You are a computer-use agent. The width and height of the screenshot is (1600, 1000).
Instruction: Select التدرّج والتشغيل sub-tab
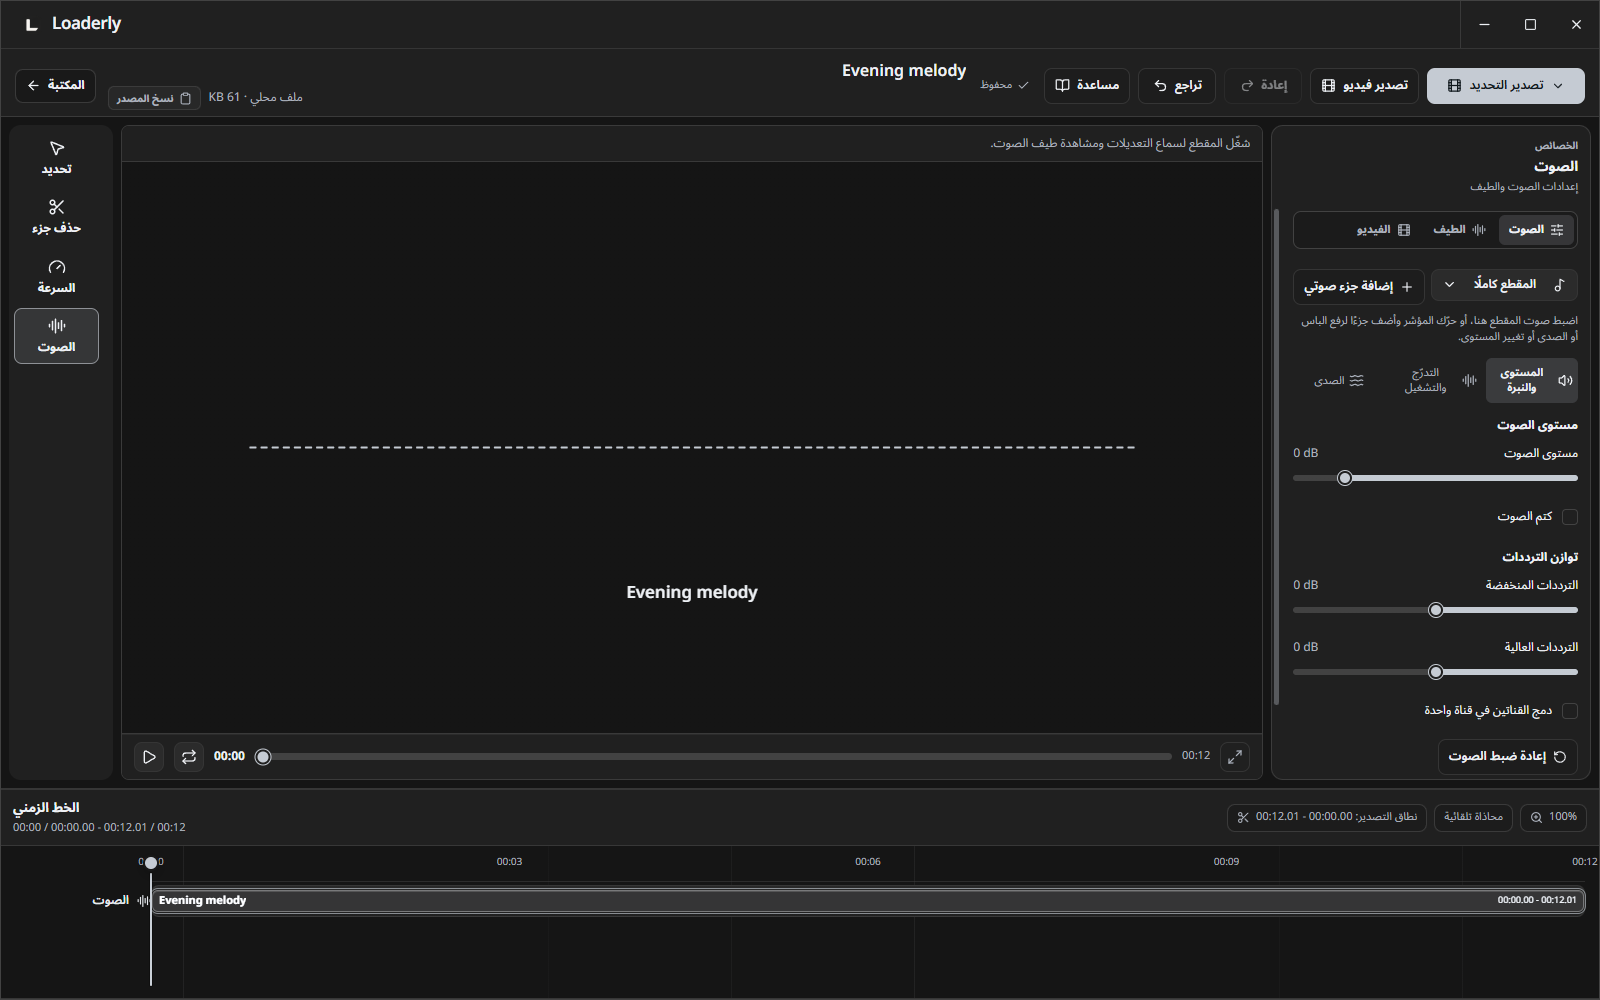click(1438, 380)
